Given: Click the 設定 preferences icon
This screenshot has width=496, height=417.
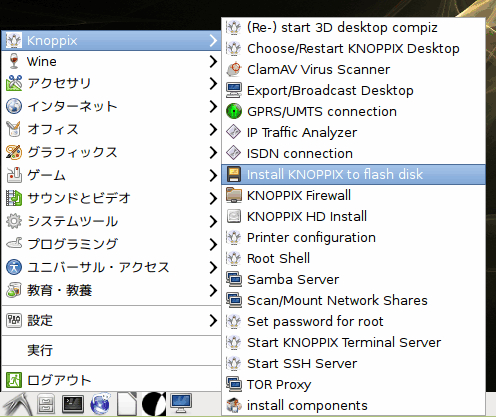Looking at the screenshot, I should pyautogui.click(x=14, y=321).
